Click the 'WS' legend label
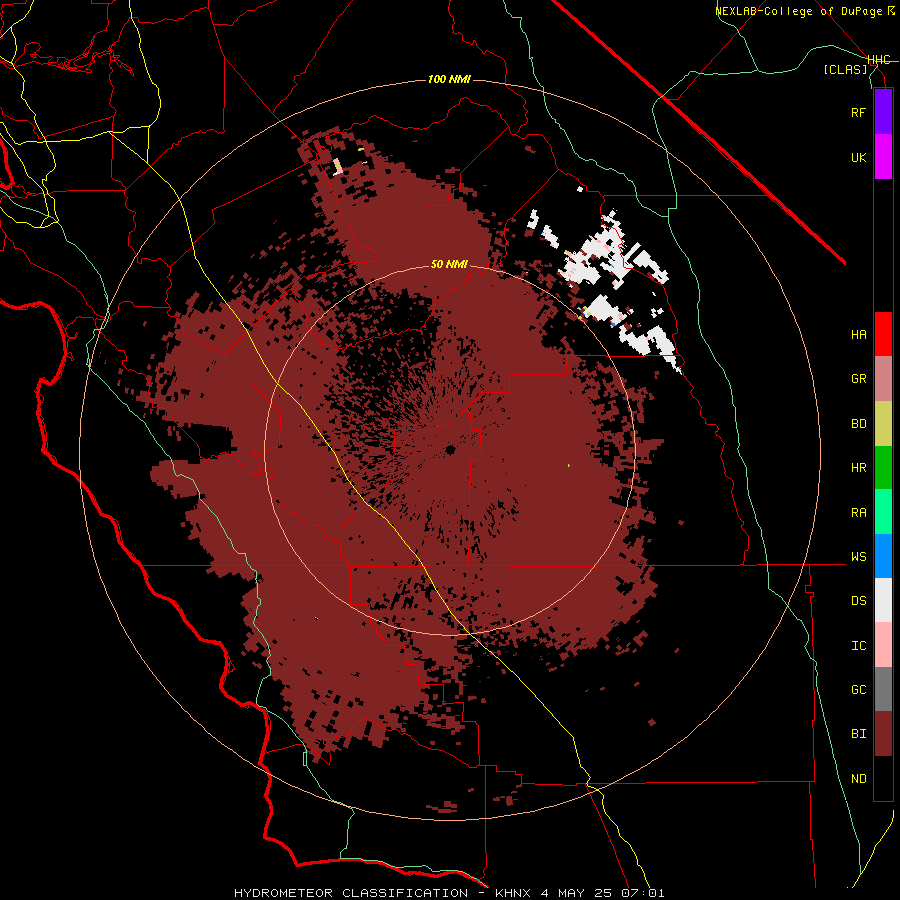This screenshot has height=900, width=900. pos(858,557)
